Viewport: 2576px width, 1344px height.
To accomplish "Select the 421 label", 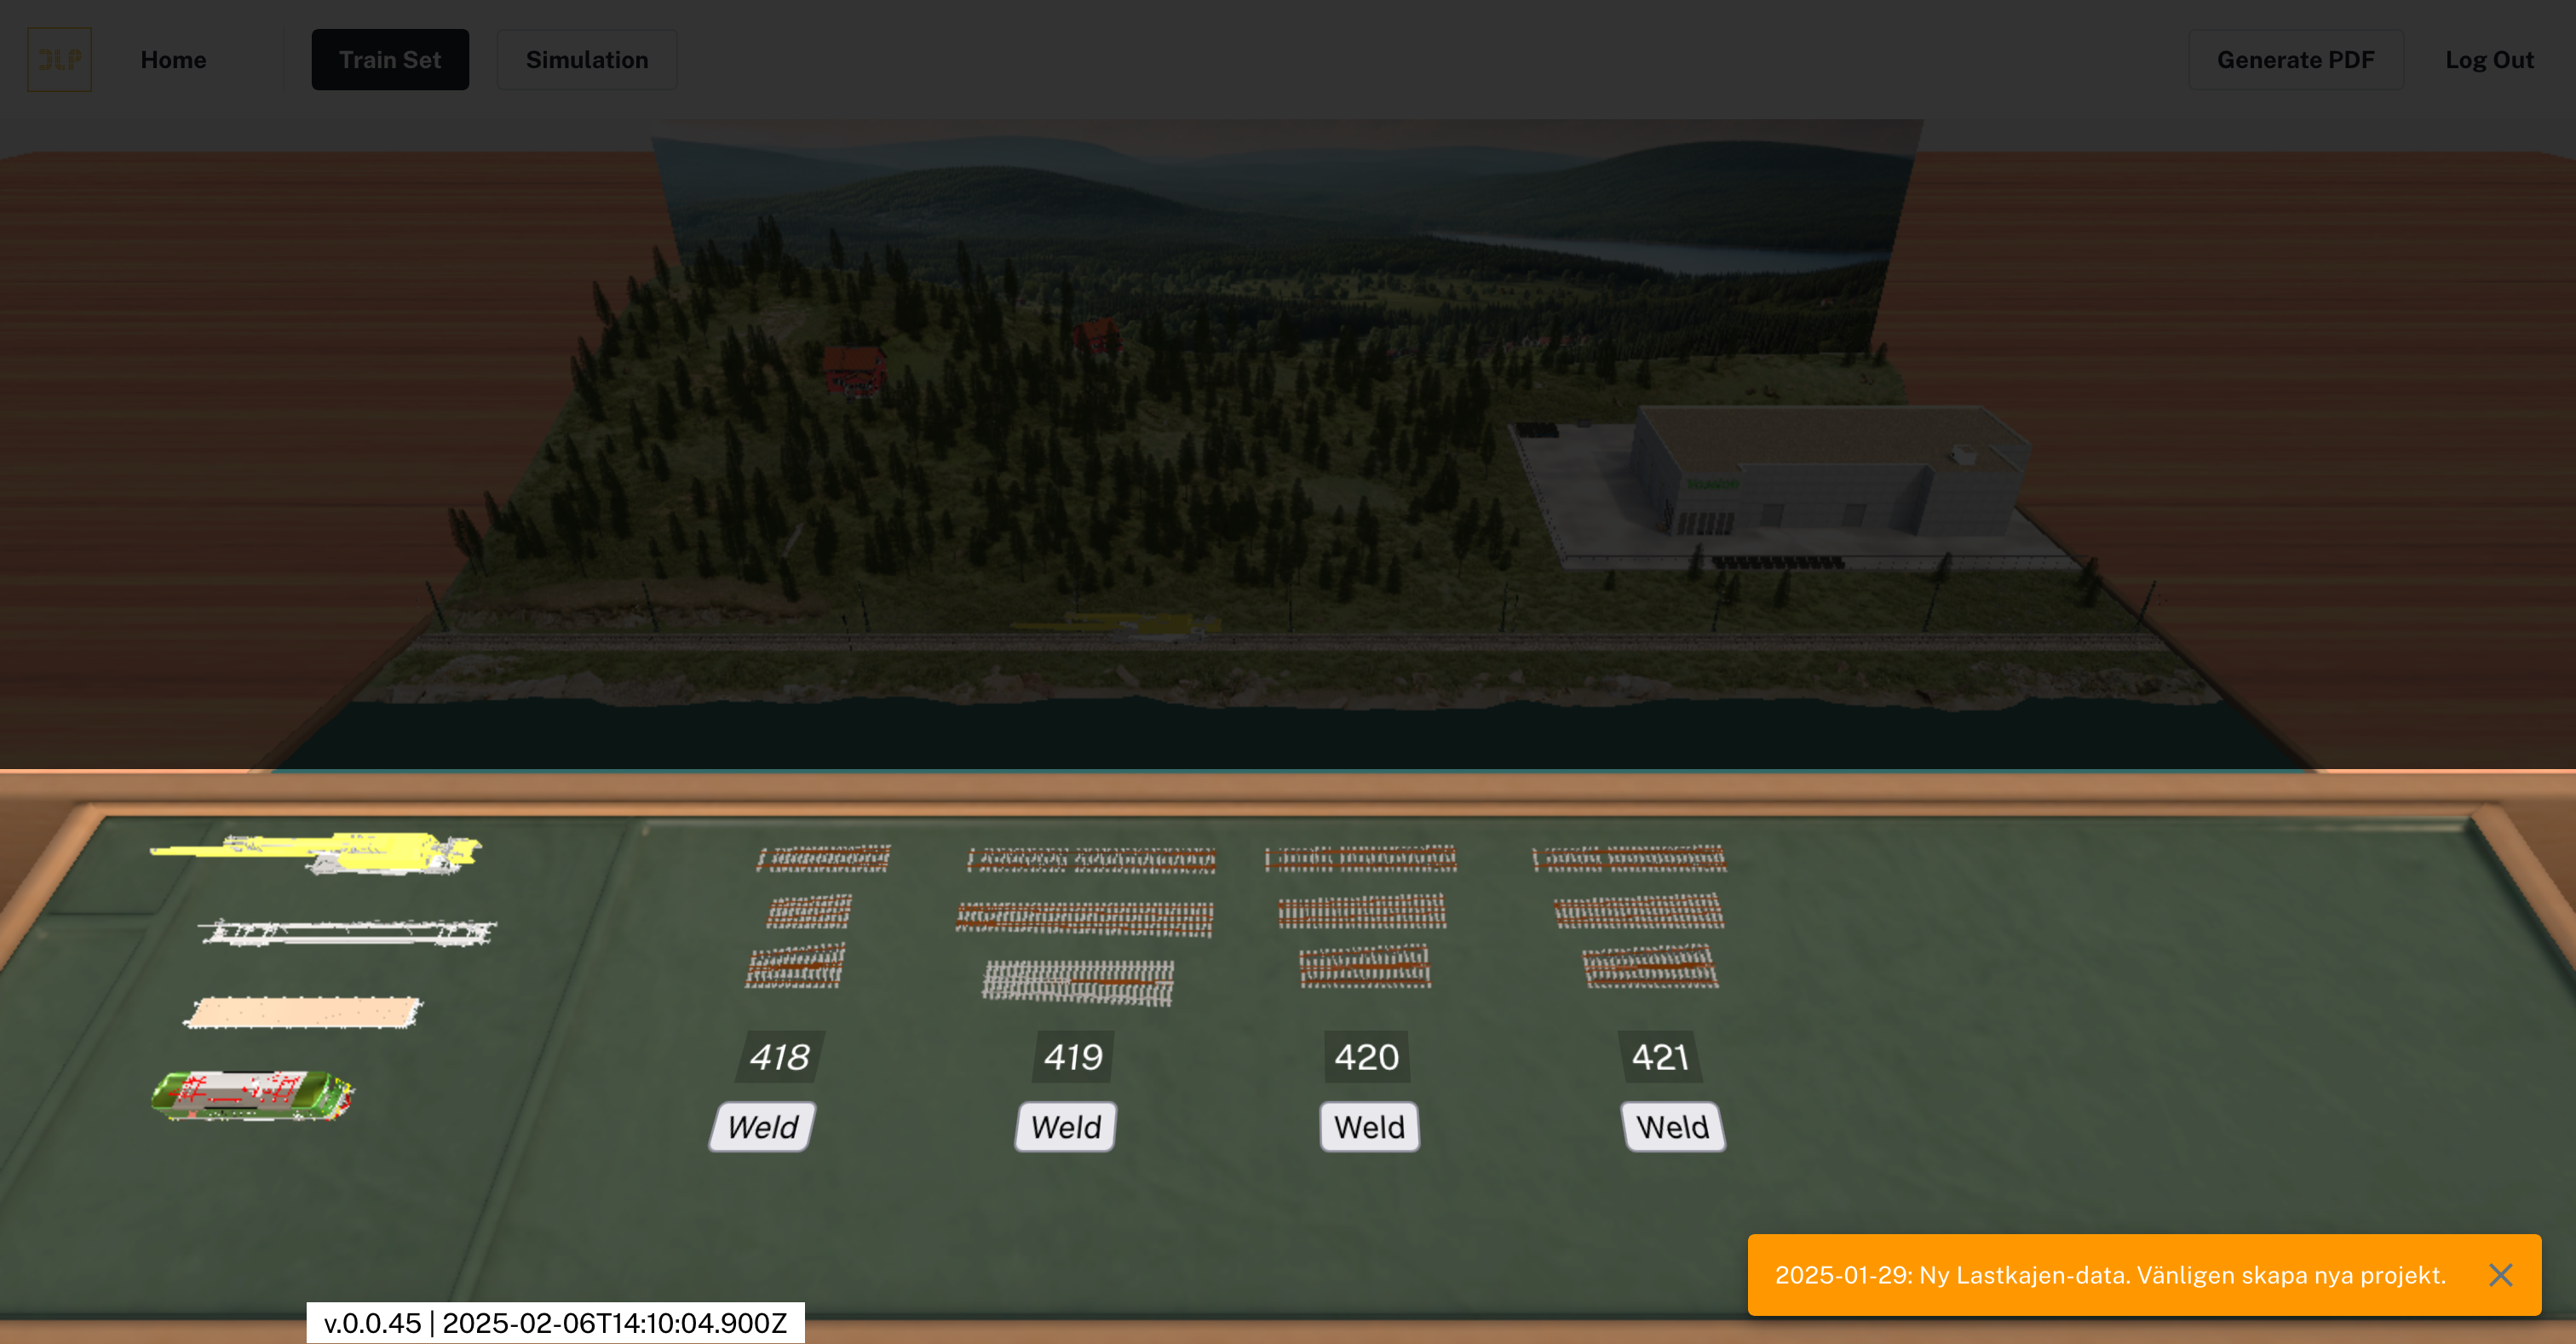I will tap(1660, 1057).
